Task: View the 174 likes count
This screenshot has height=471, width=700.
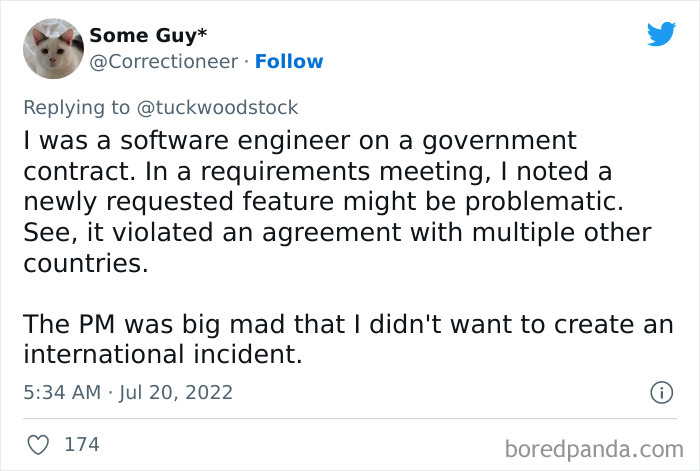Action: (81, 443)
